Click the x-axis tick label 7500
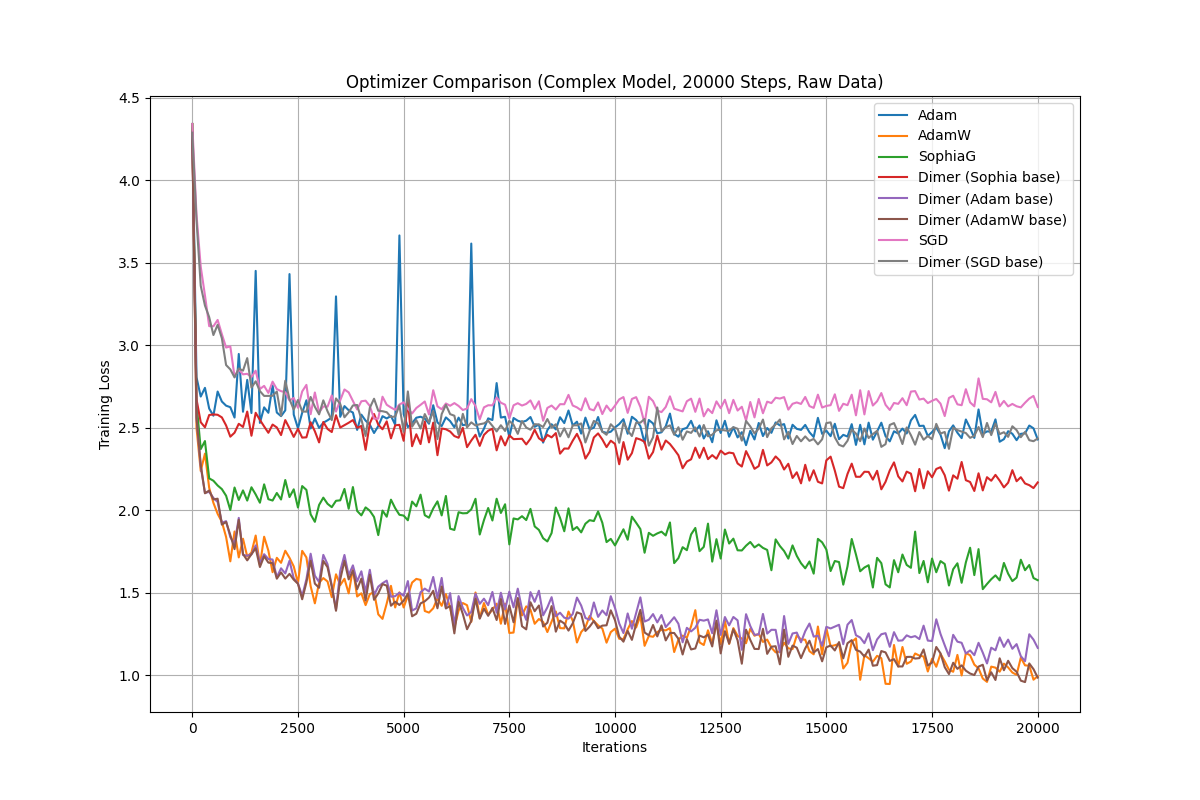Viewport: 1200px width, 800px height. (509, 728)
